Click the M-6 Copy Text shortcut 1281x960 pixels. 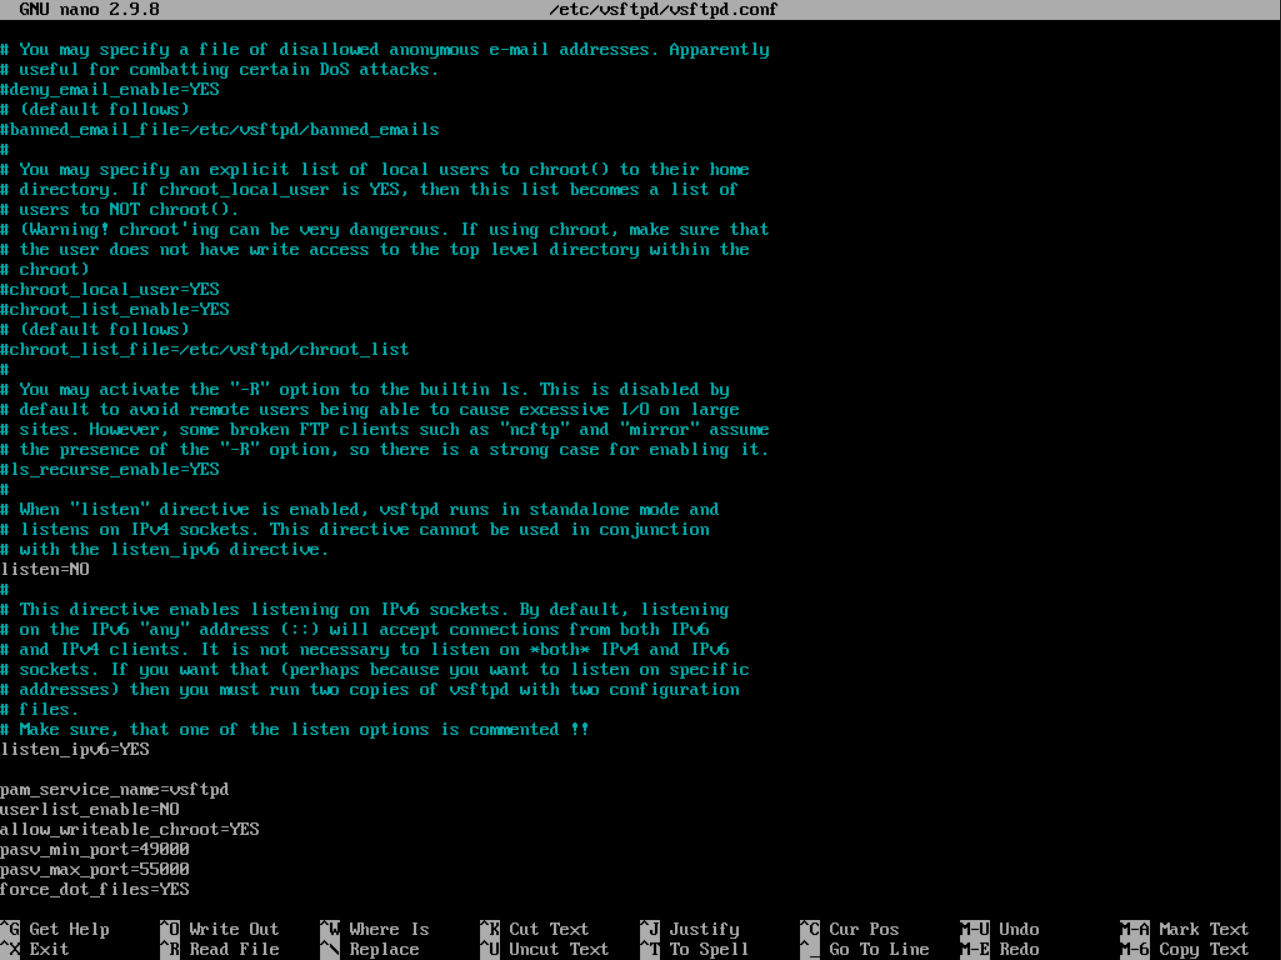pos(1185,949)
